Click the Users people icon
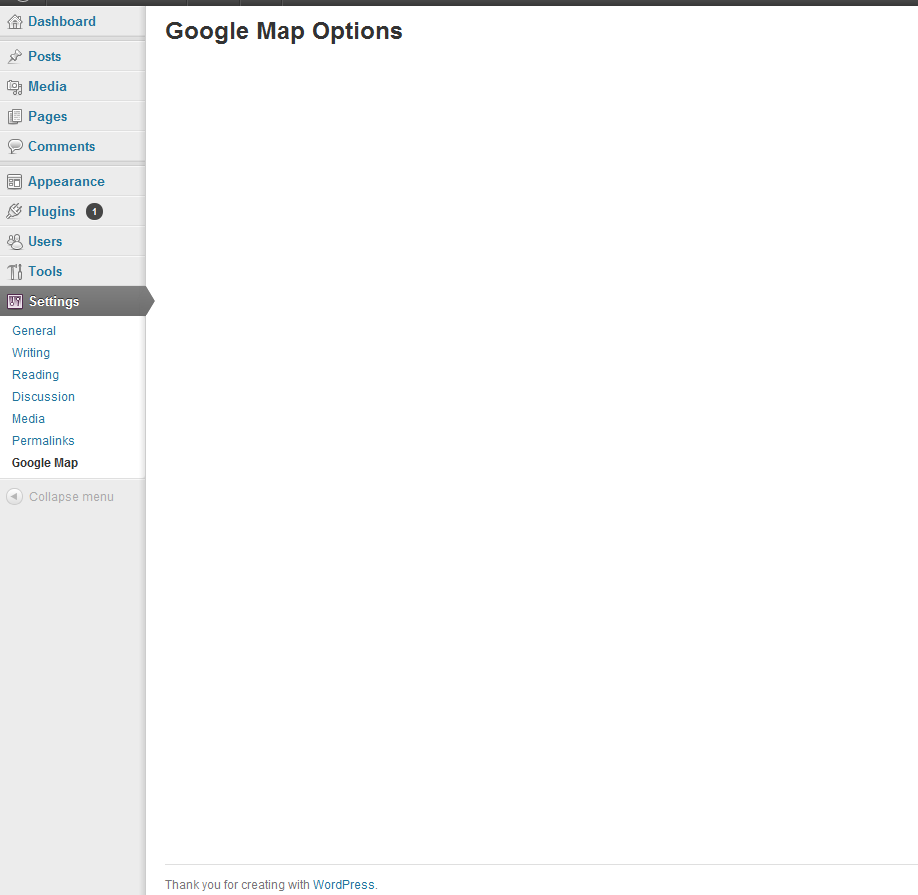This screenshot has width=918, height=895. point(15,241)
